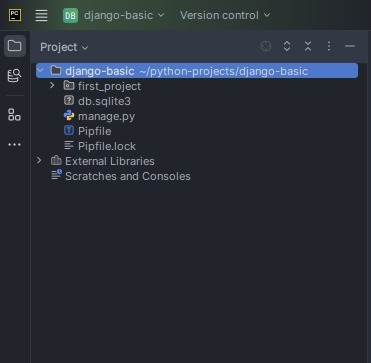This screenshot has height=363, width=371.
Task: Open the django-basic project switcher dropdown
Action: (x=113, y=15)
